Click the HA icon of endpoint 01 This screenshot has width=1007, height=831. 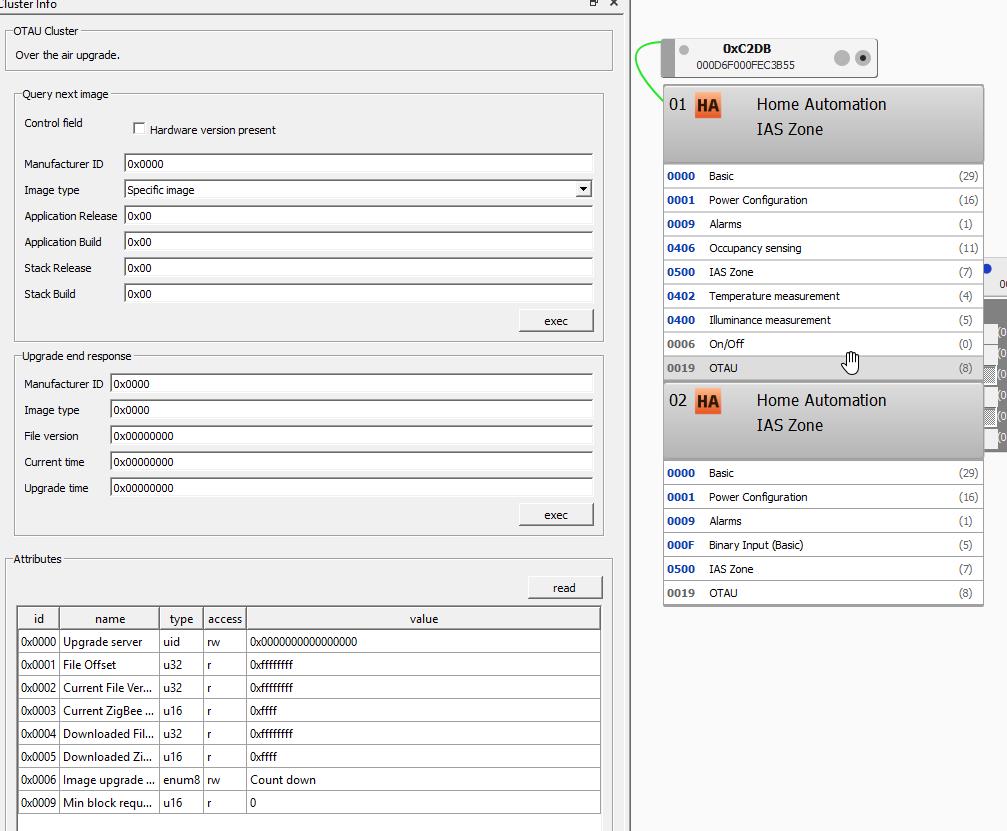pyautogui.click(x=708, y=105)
